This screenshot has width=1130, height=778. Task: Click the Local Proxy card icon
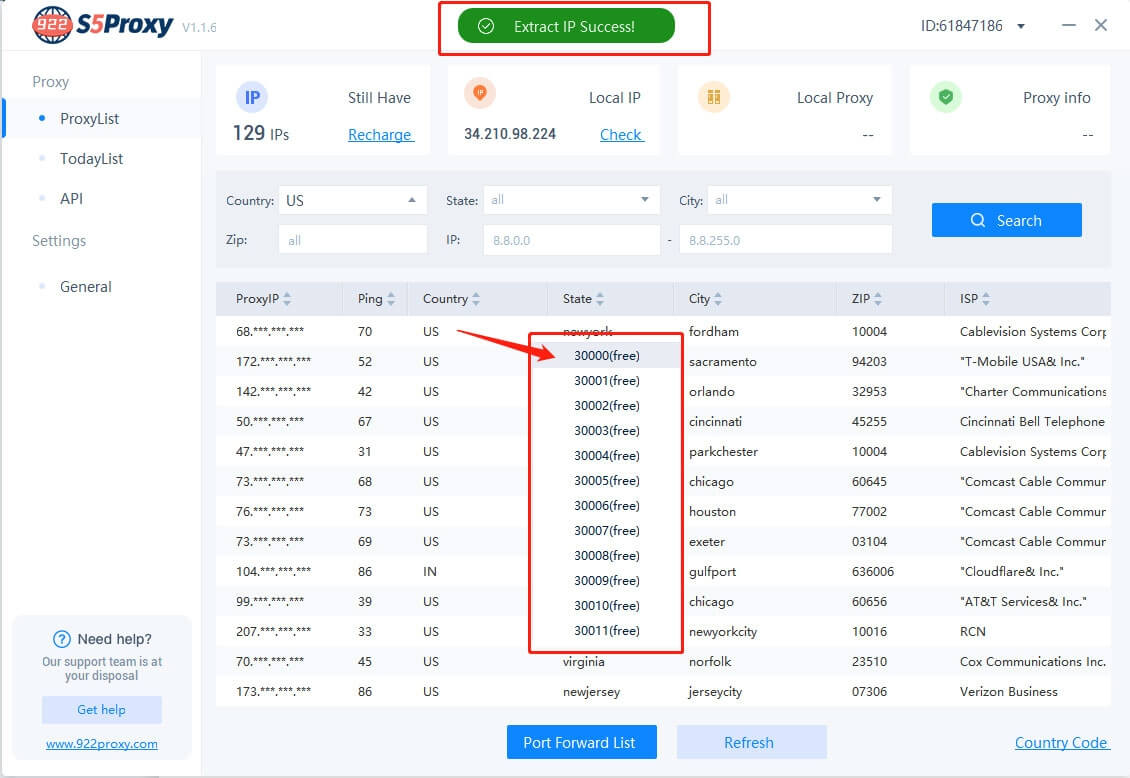(x=714, y=97)
